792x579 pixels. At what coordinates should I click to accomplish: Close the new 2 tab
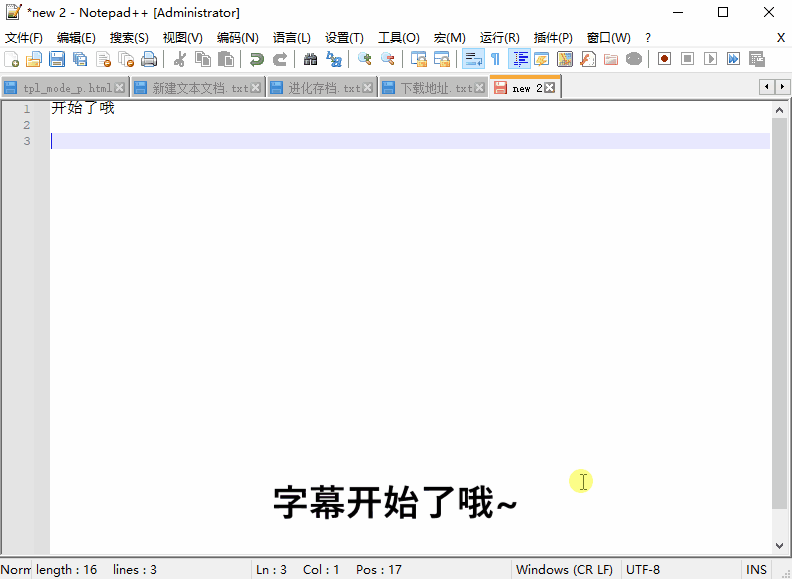[x=550, y=87]
